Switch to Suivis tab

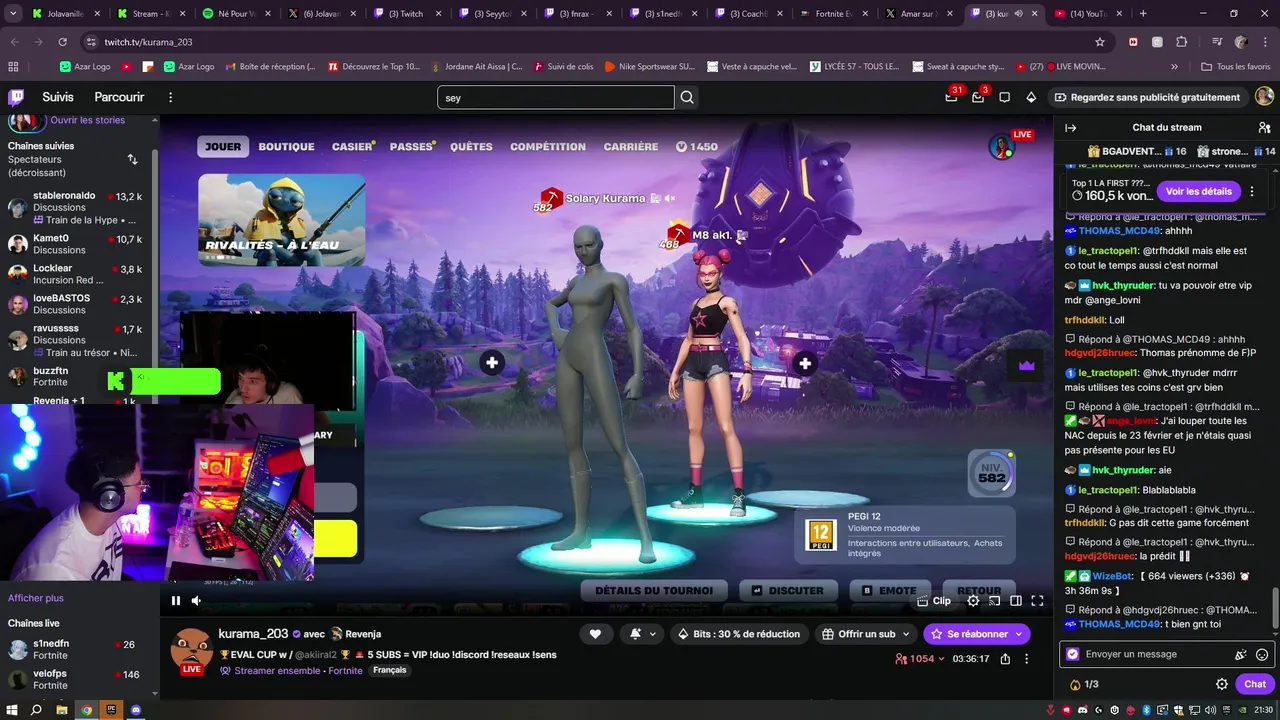[58, 97]
